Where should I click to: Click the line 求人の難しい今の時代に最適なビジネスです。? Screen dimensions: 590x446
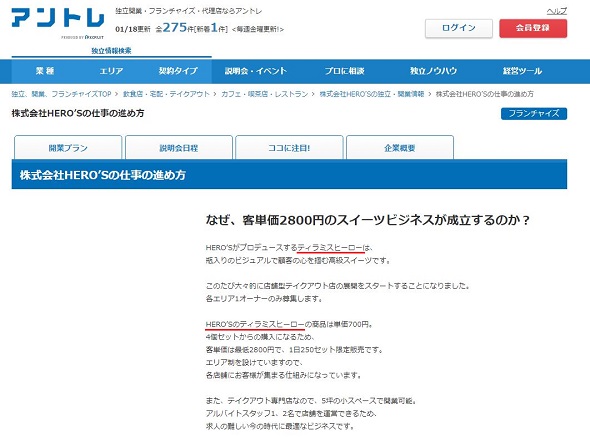point(280,426)
